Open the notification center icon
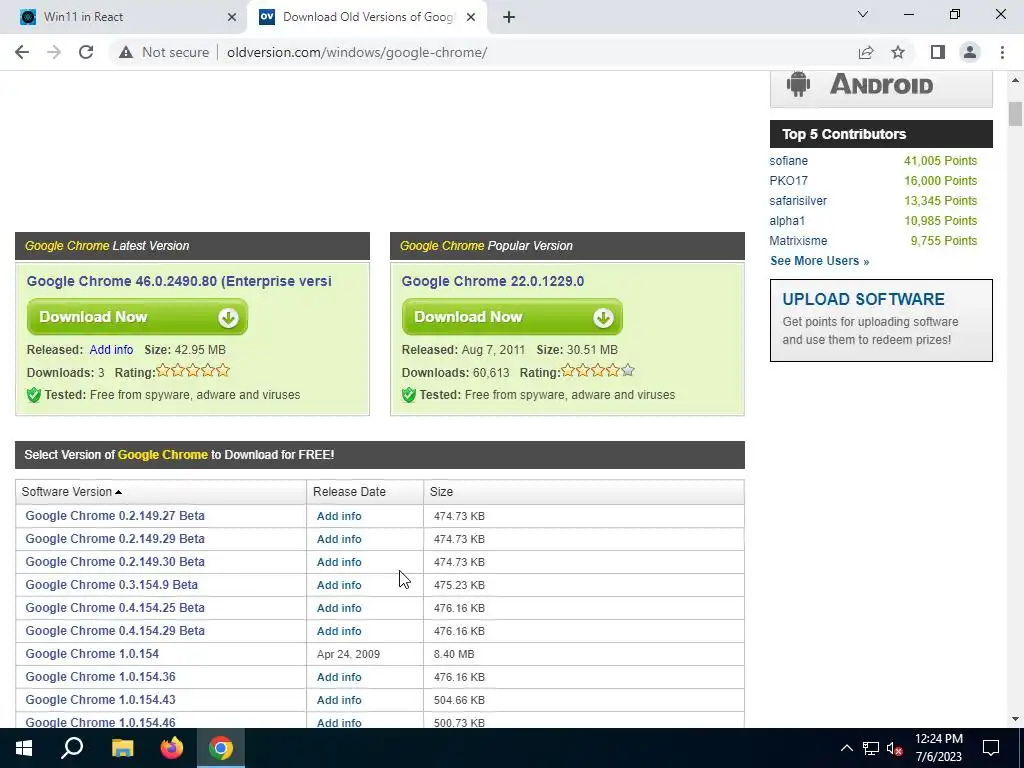The image size is (1024, 768). click(x=991, y=748)
